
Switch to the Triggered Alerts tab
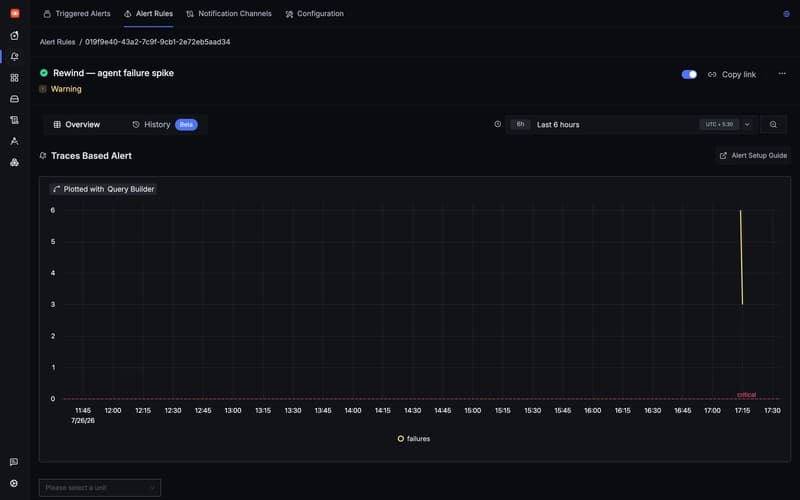(x=77, y=14)
